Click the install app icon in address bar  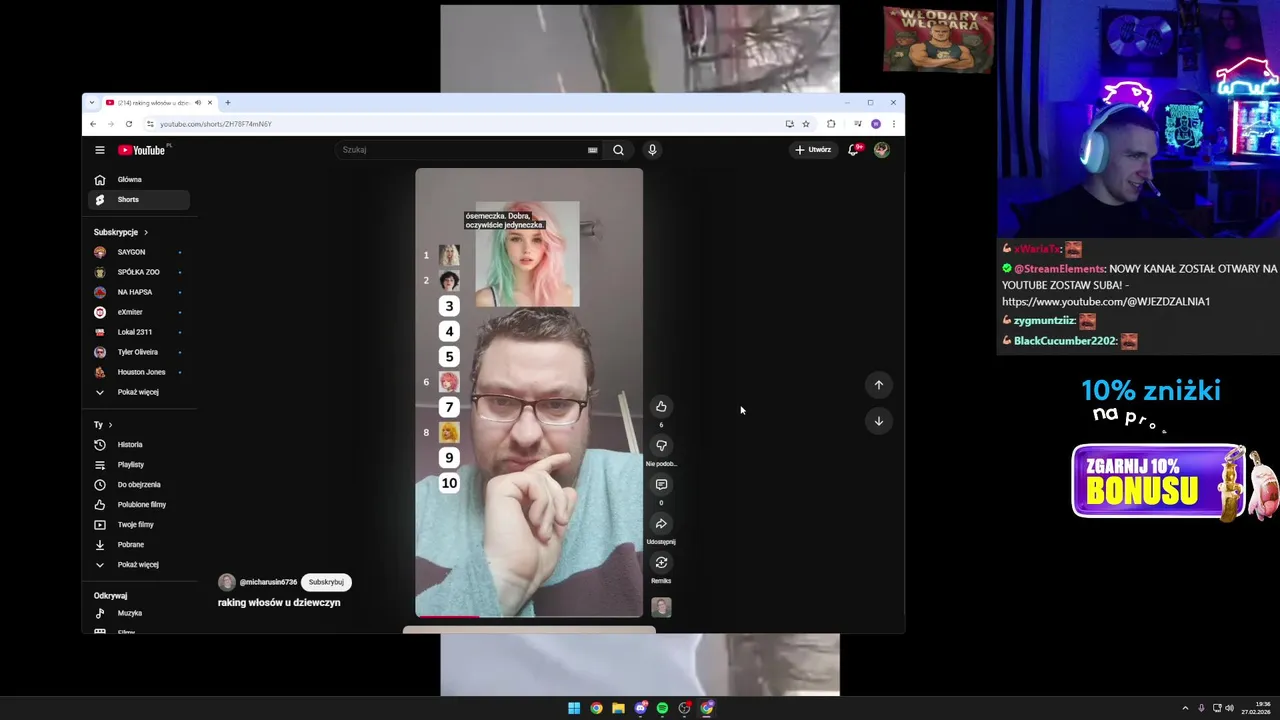789,124
